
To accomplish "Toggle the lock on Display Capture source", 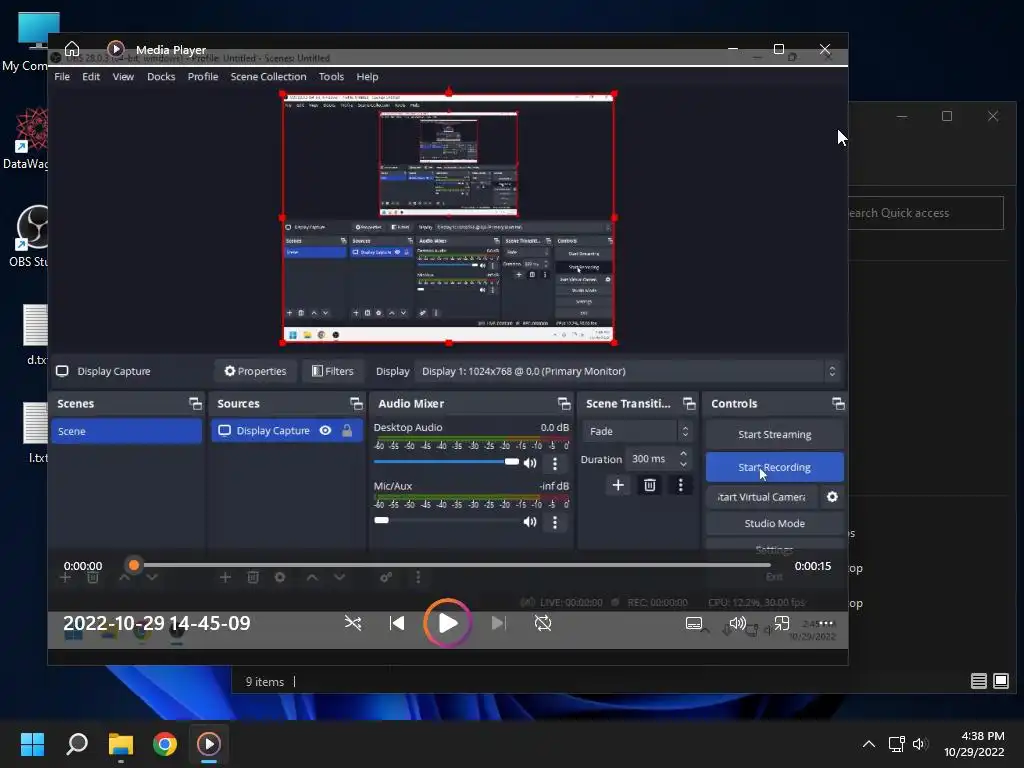I will click(347, 430).
